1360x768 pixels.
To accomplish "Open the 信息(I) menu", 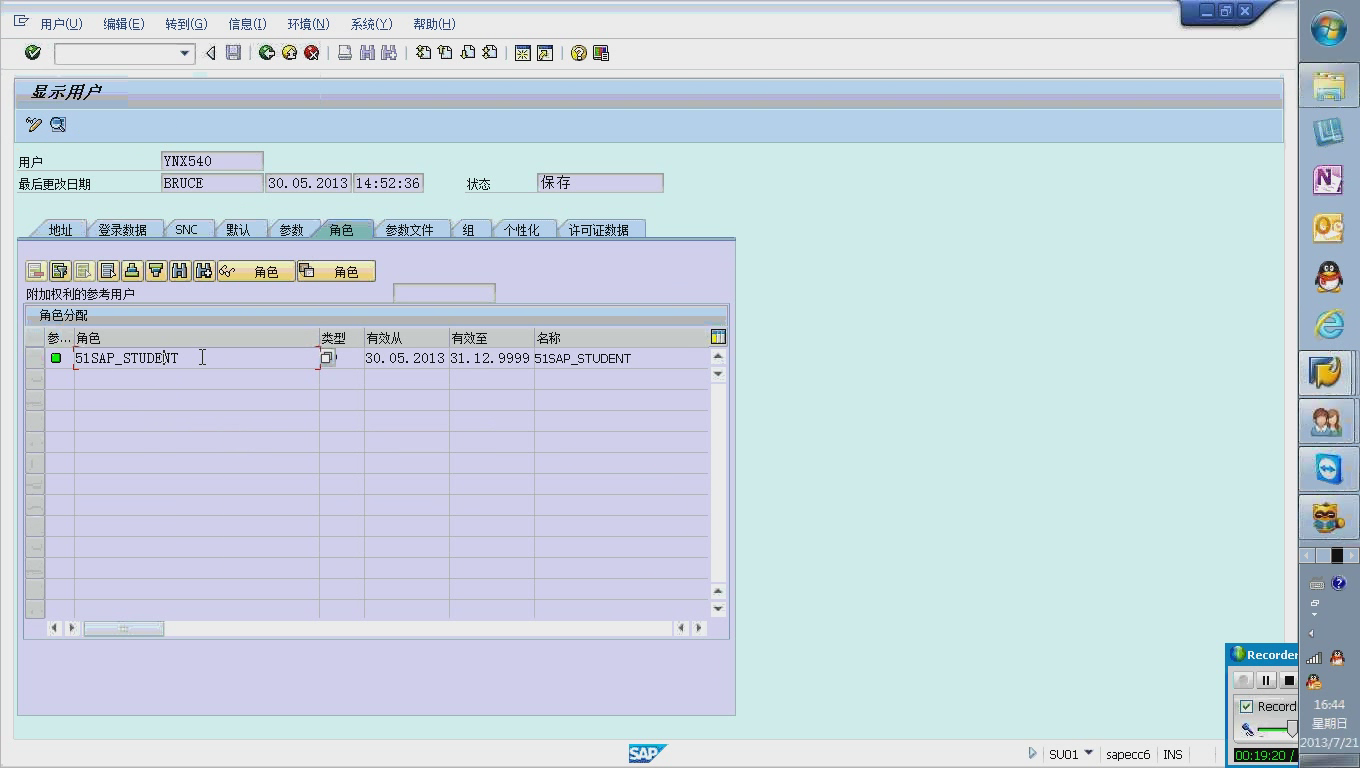I will click(x=247, y=24).
